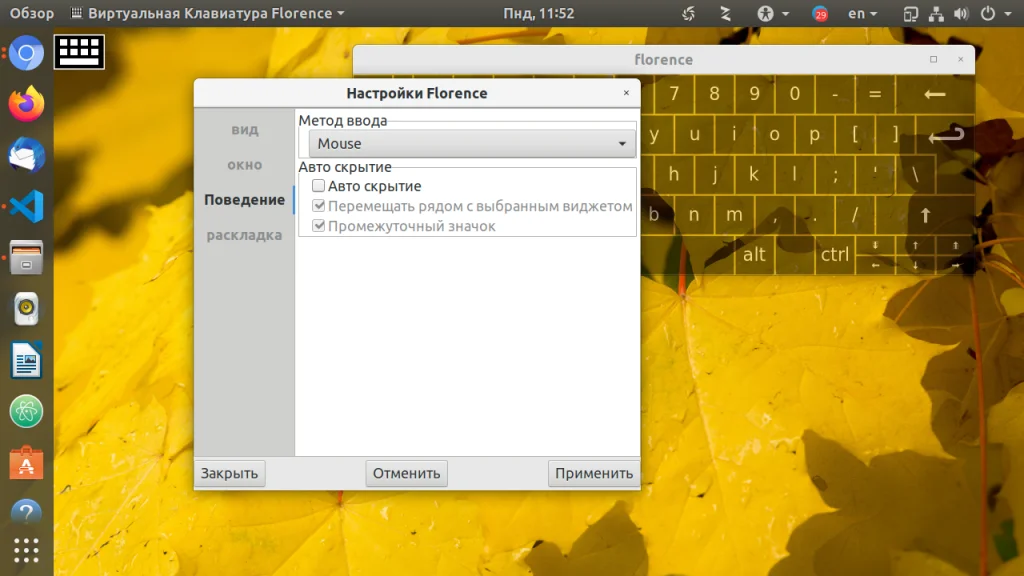Click the red notification badge tray icon
This screenshot has height=576, width=1024.
pos(820,13)
